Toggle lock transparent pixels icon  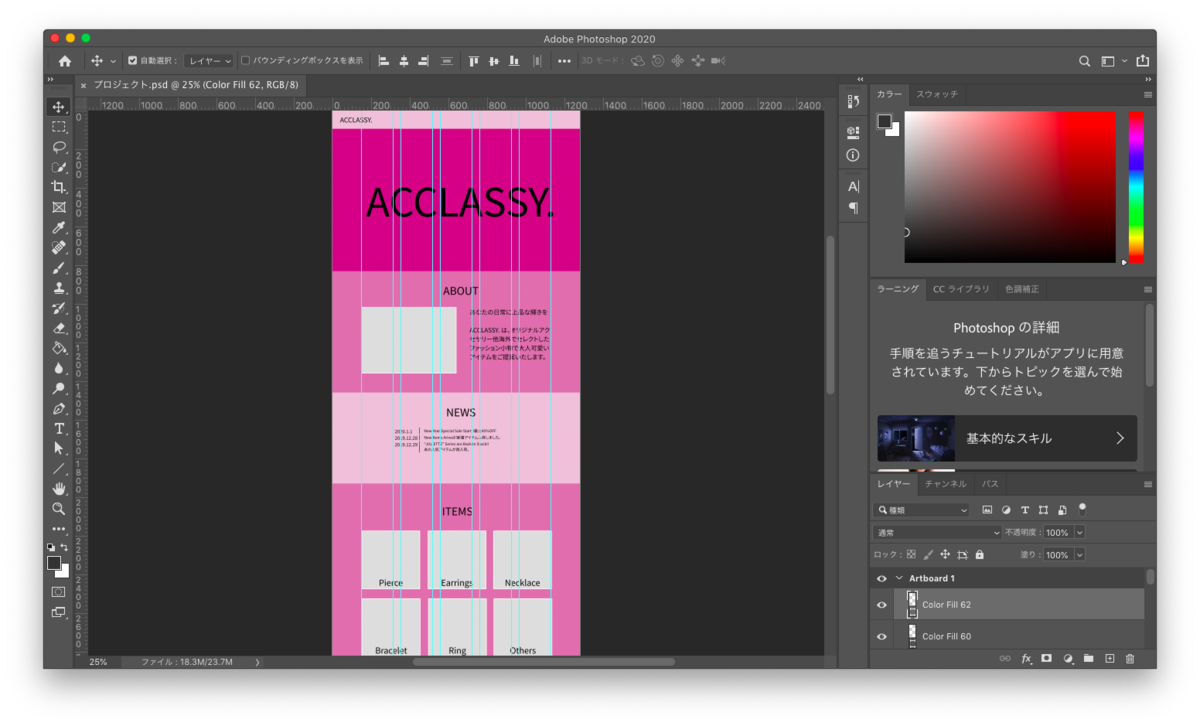911,555
